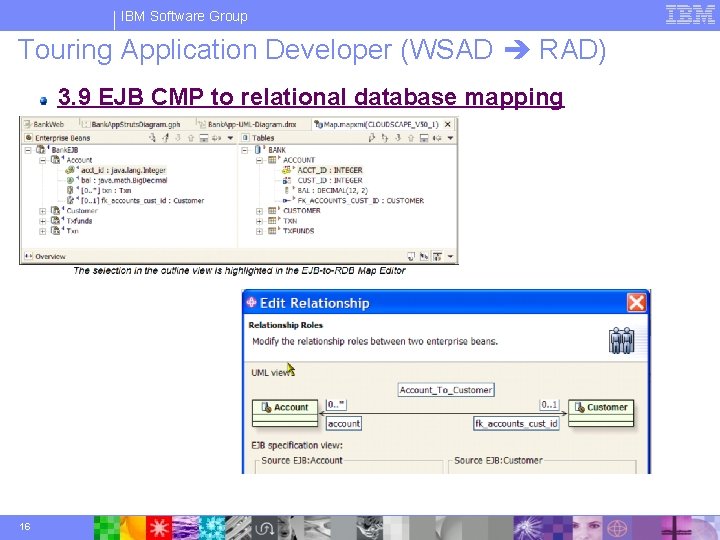Collapse the ACCOUNT table node
The image size is (720, 540).
point(259,160)
